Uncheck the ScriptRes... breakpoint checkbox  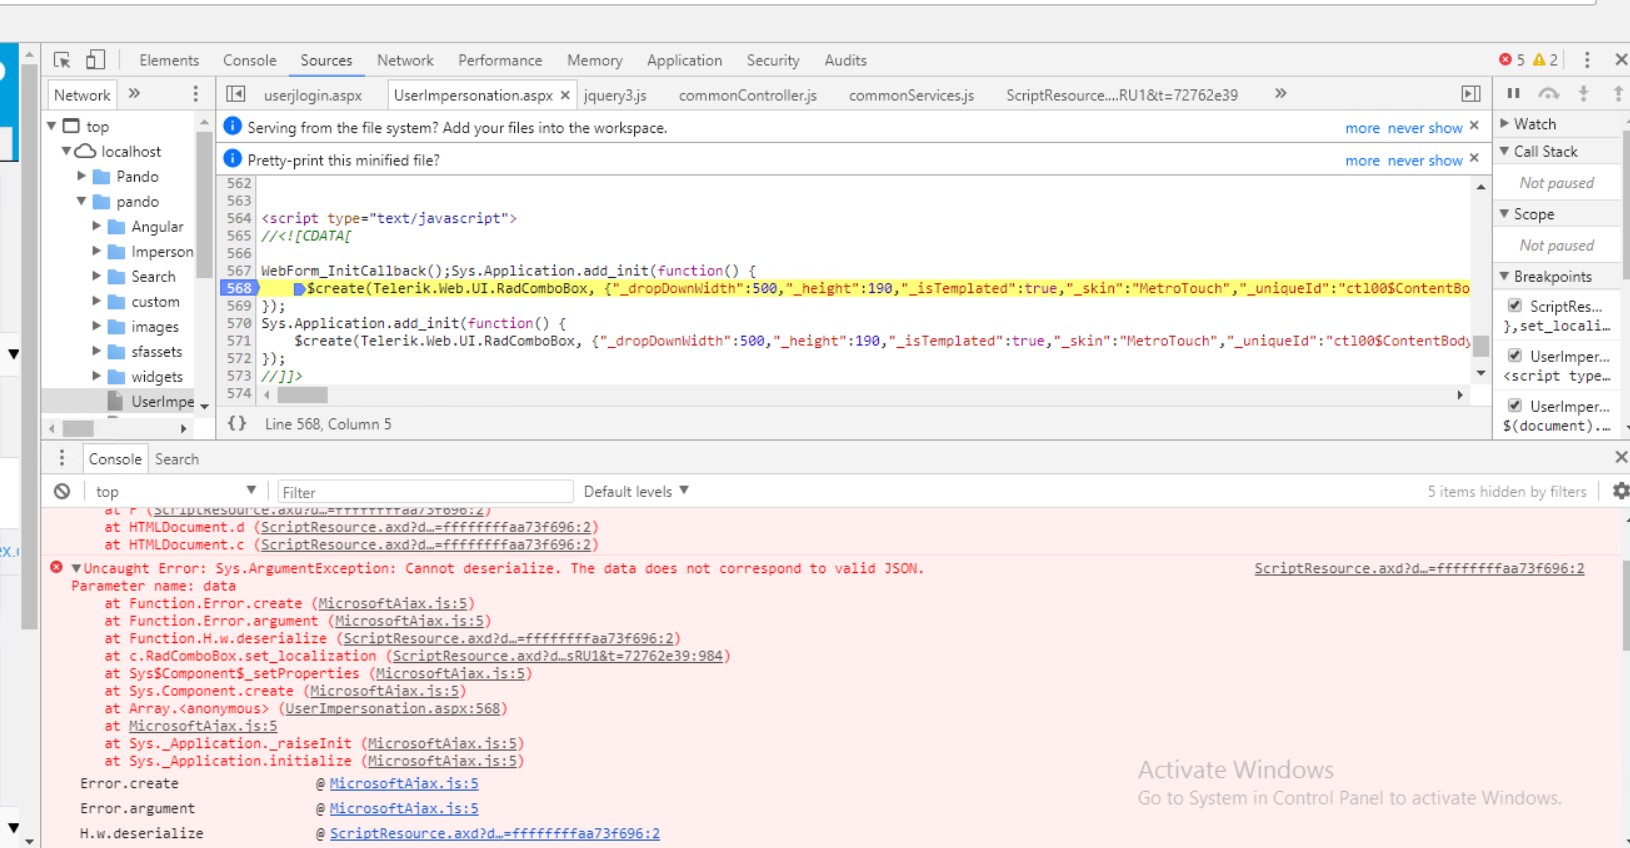click(x=1515, y=306)
